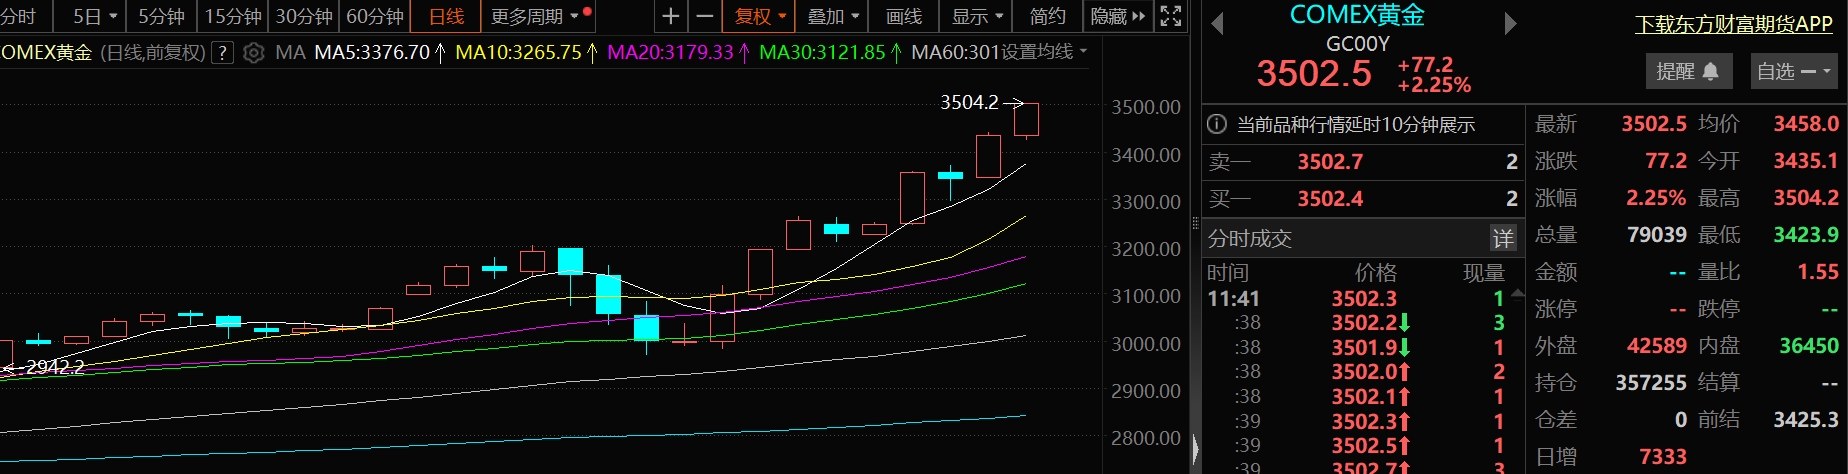Click the 持仓 value 357255
The height and width of the screenshot is (474, 1848).
tap(1651, 383)
